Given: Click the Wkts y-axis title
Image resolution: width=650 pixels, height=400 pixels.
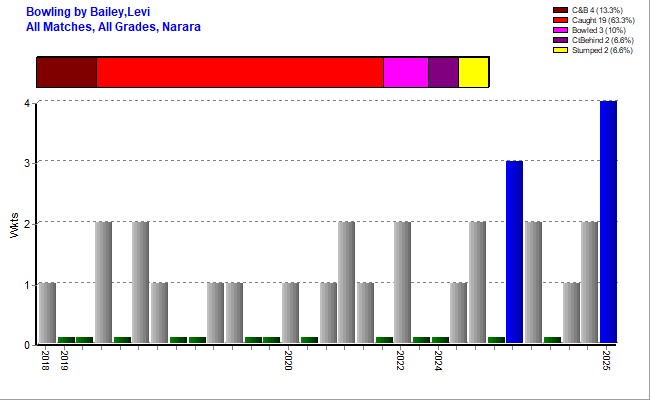Looking at the screenshot, I should pyautogui.click(x=15, y=225).
